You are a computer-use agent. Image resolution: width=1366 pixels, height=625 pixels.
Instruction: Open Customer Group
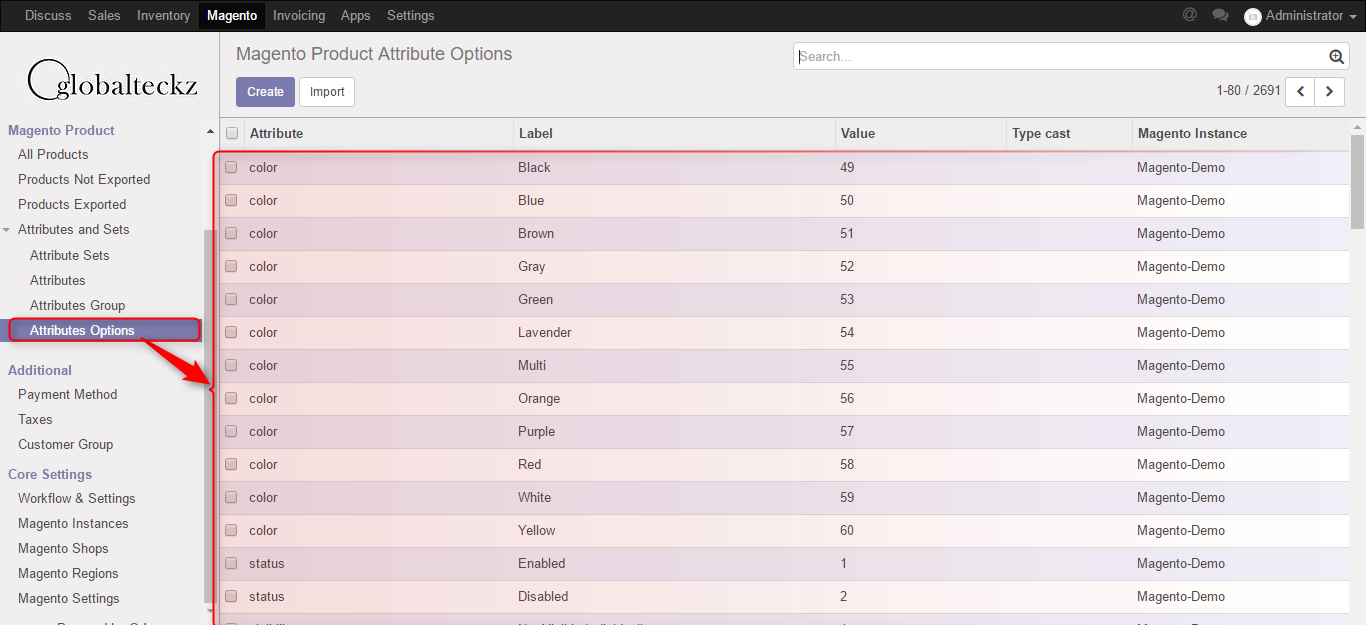coord(65,444)
